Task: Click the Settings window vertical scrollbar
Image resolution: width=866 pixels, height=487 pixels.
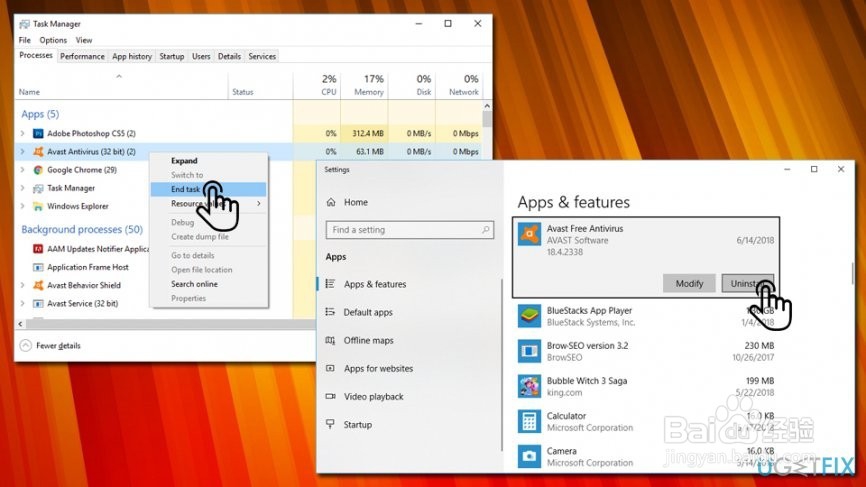Action: (853, 273)
